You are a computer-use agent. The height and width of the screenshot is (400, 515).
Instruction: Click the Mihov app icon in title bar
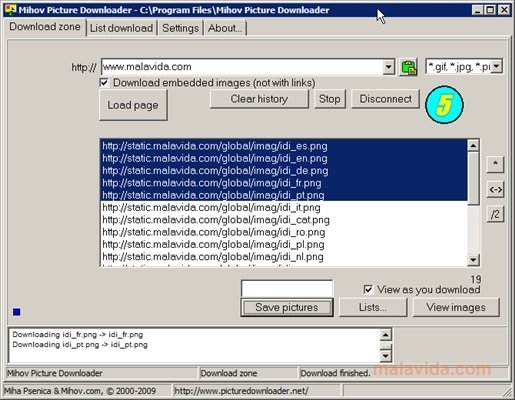pyautogui.click(x=10, y=10)
